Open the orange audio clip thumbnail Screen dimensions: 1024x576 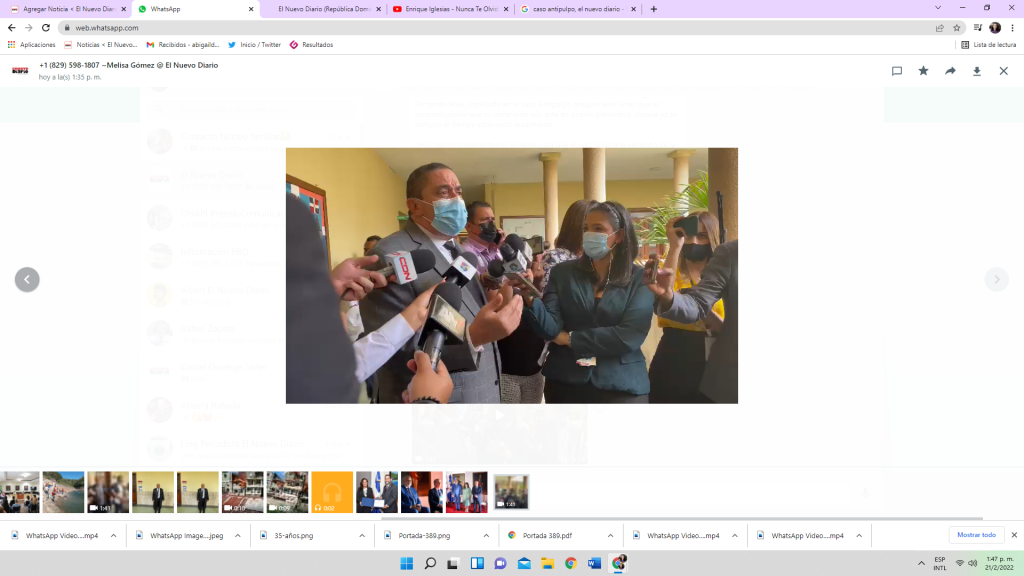pos(332,492)
